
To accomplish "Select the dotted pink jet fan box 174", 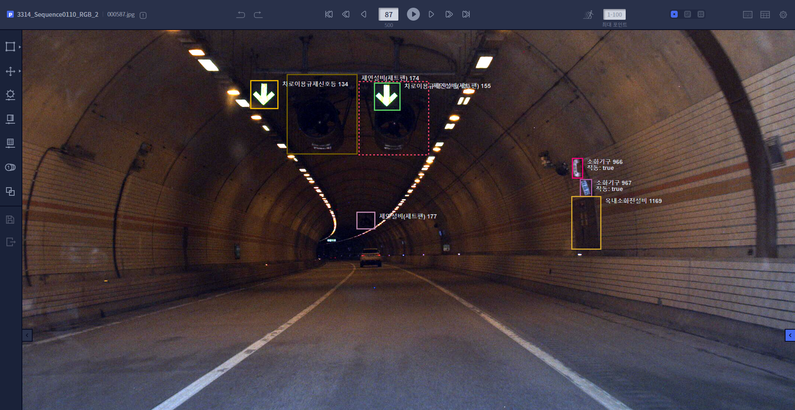I will point(394,118).
